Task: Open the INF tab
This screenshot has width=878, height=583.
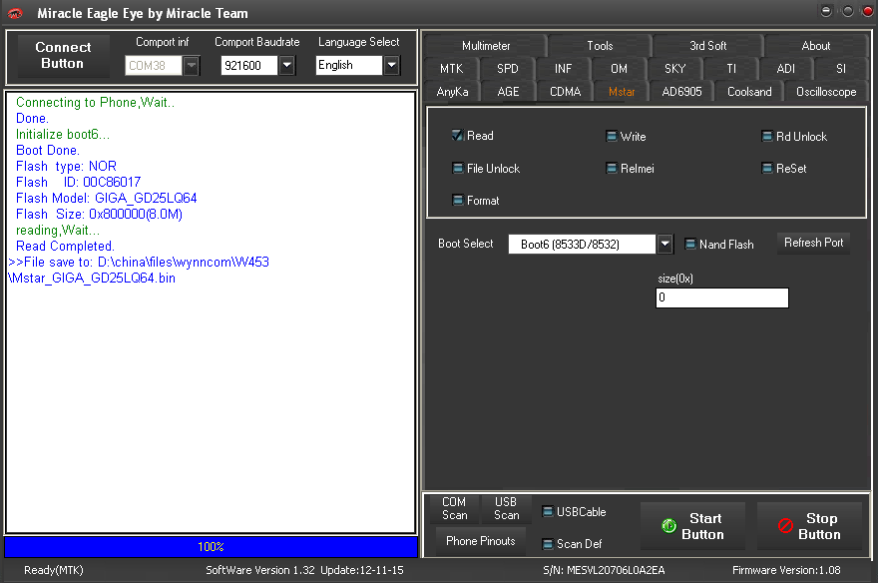Action: coord(563,68)
